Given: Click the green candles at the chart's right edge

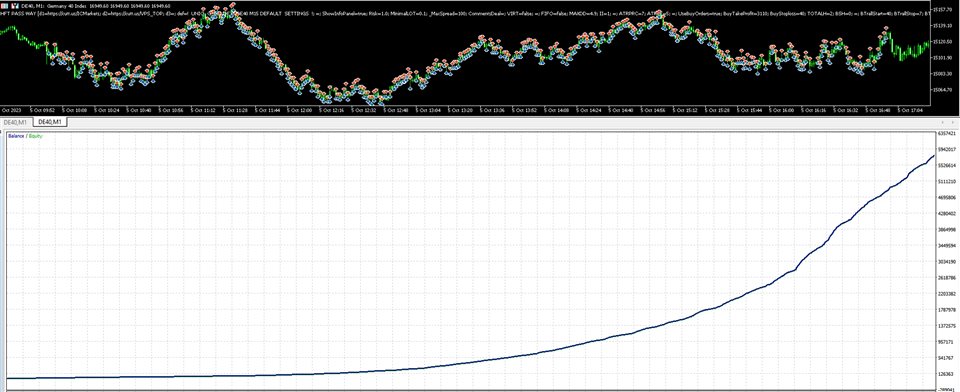Looking at the screenshot, I should pos(912,50).
